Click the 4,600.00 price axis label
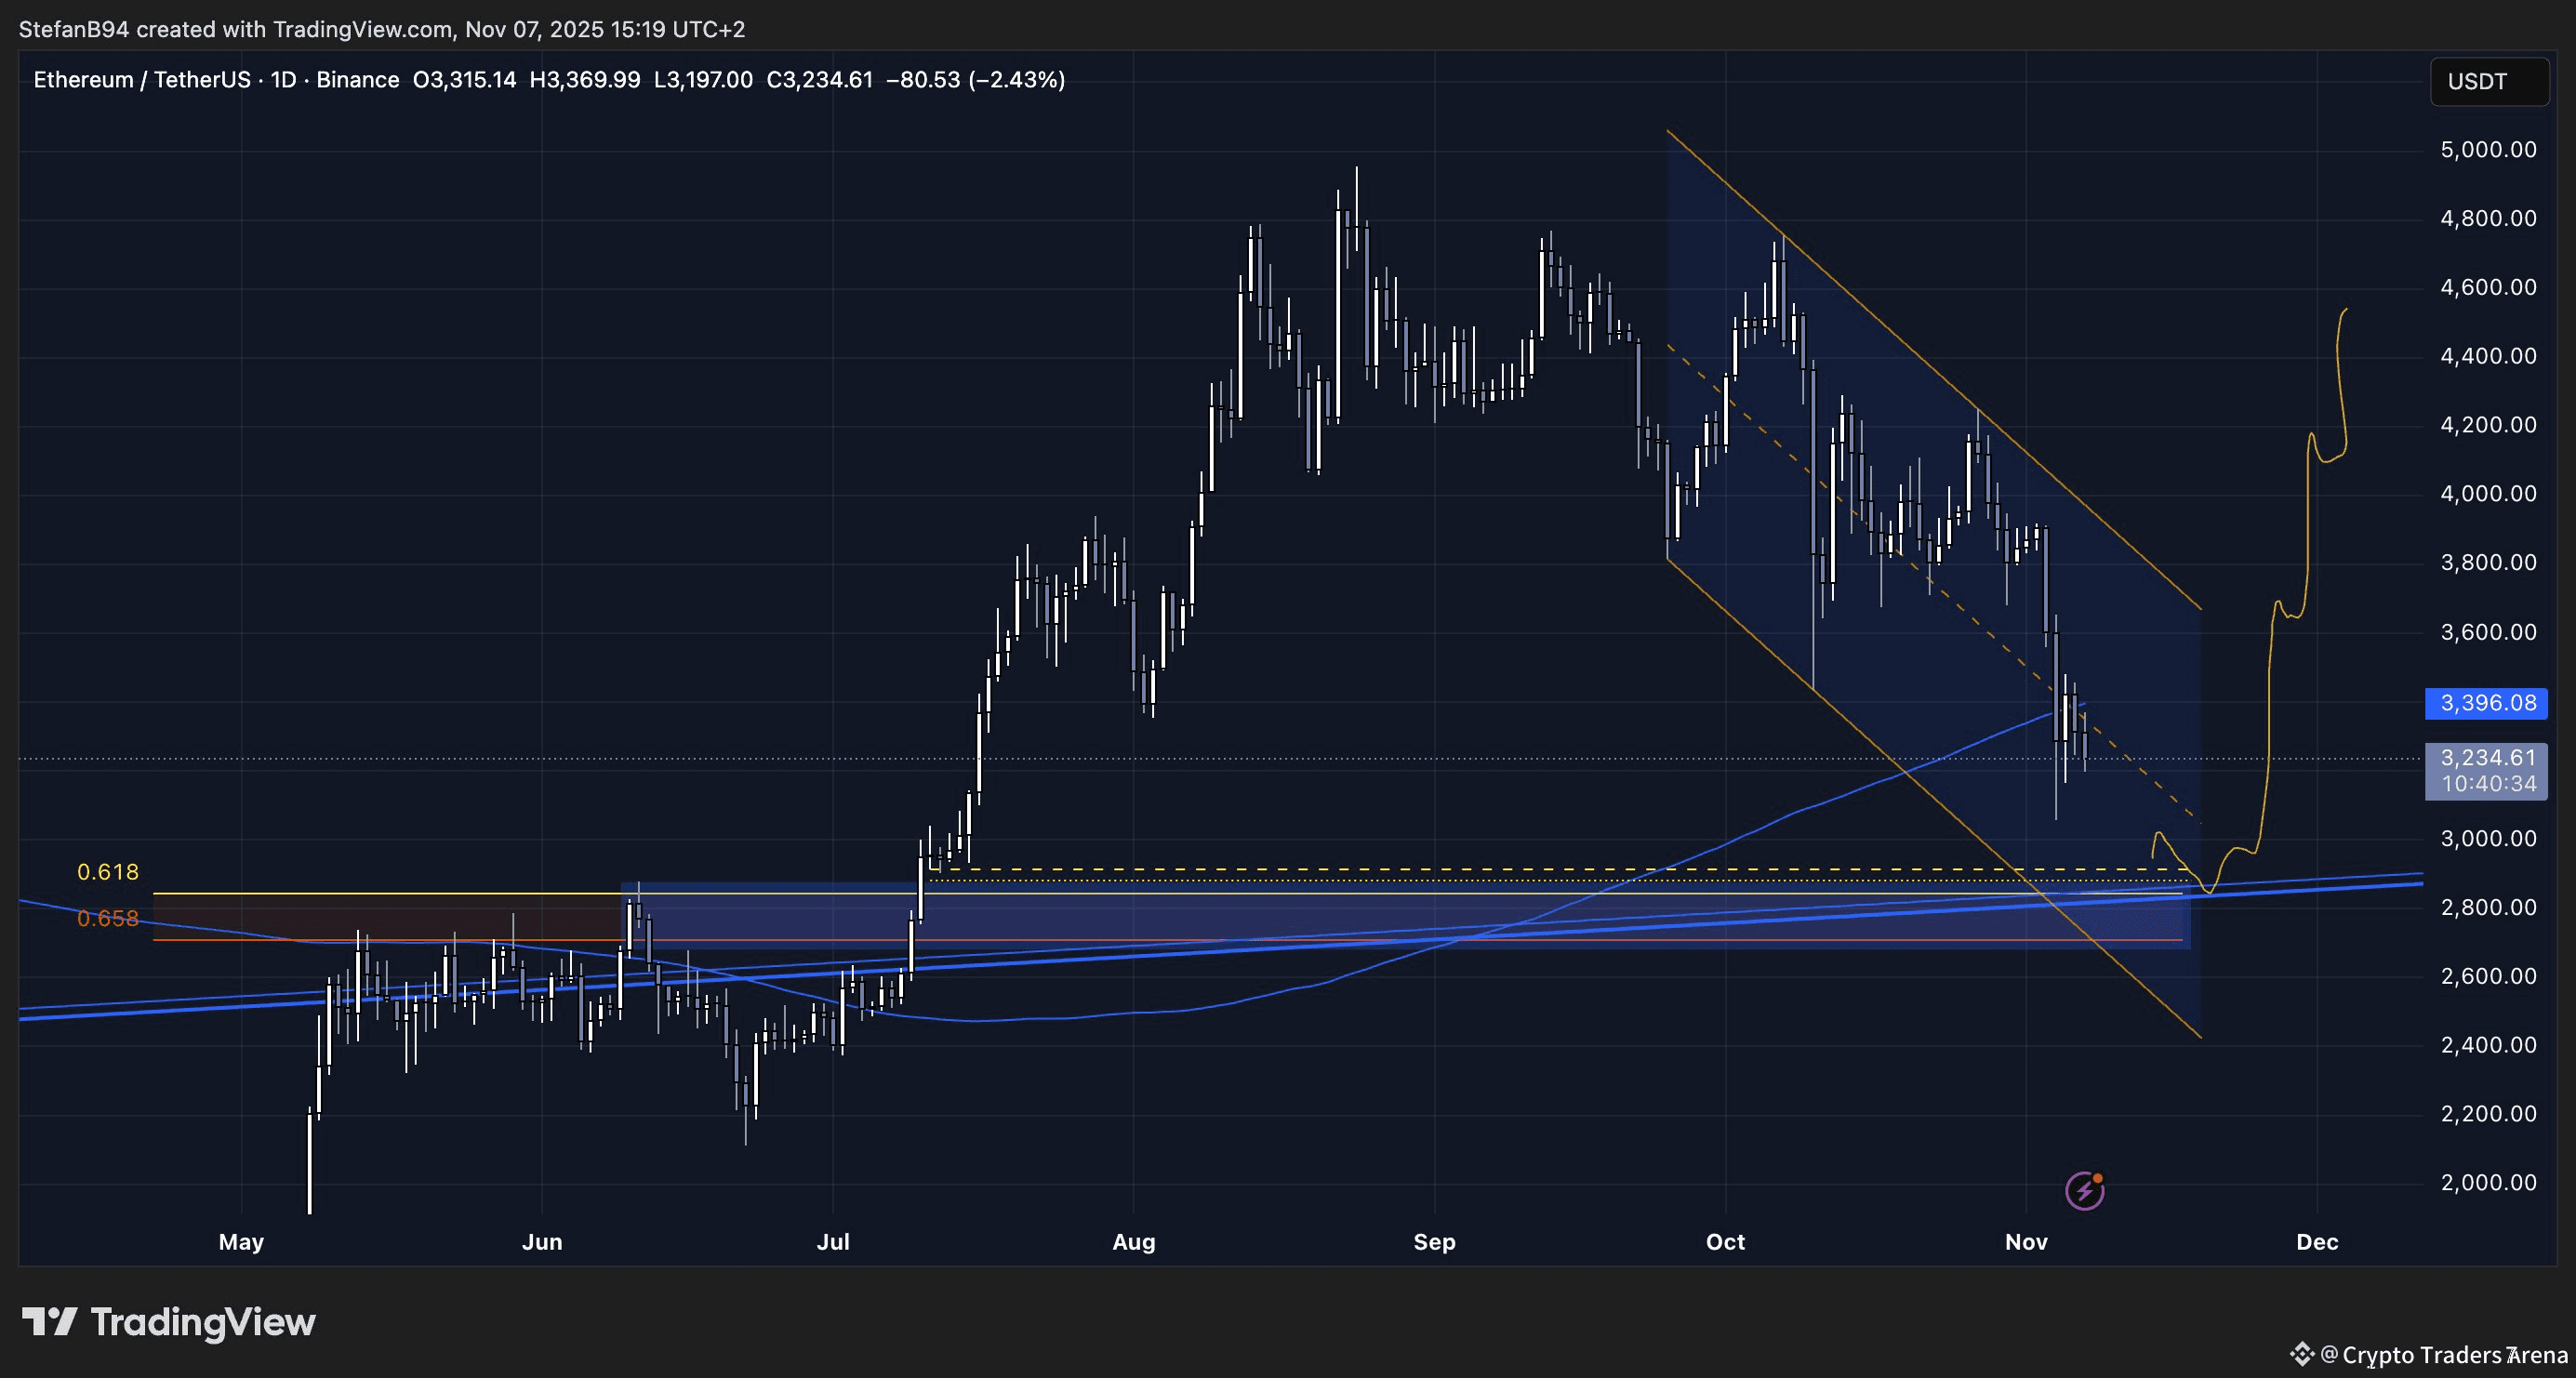Image resolution: width=2576 pixels, height=1378 pixels. pos(2489,288)
